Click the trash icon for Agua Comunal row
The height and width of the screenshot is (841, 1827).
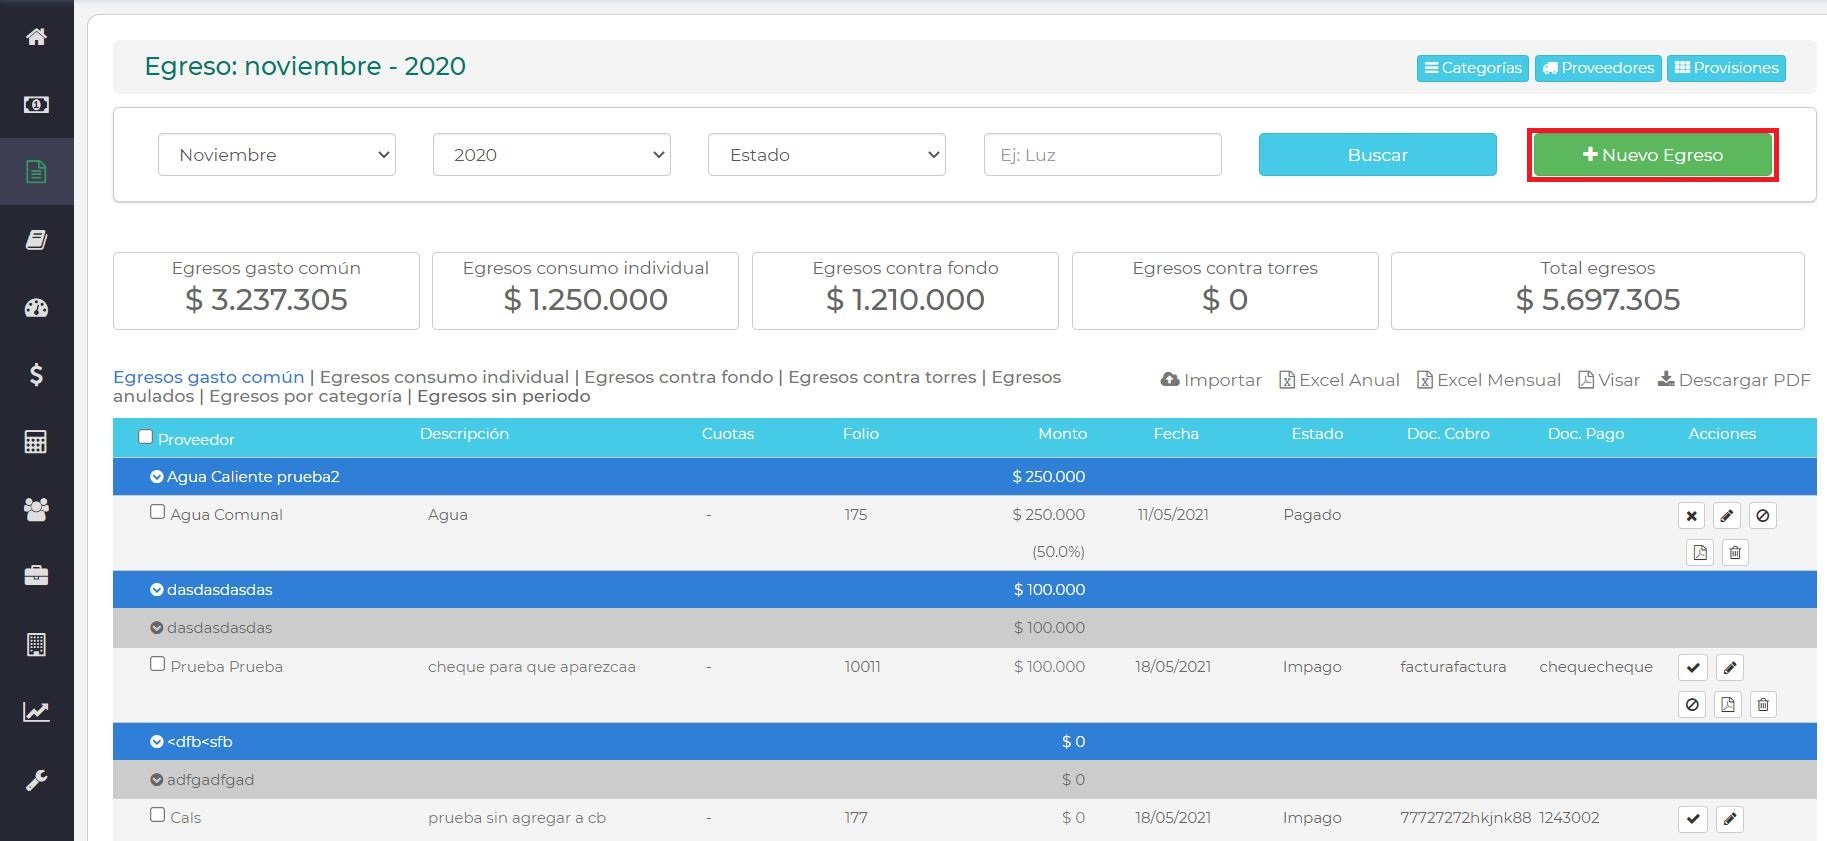point(1735,553)
